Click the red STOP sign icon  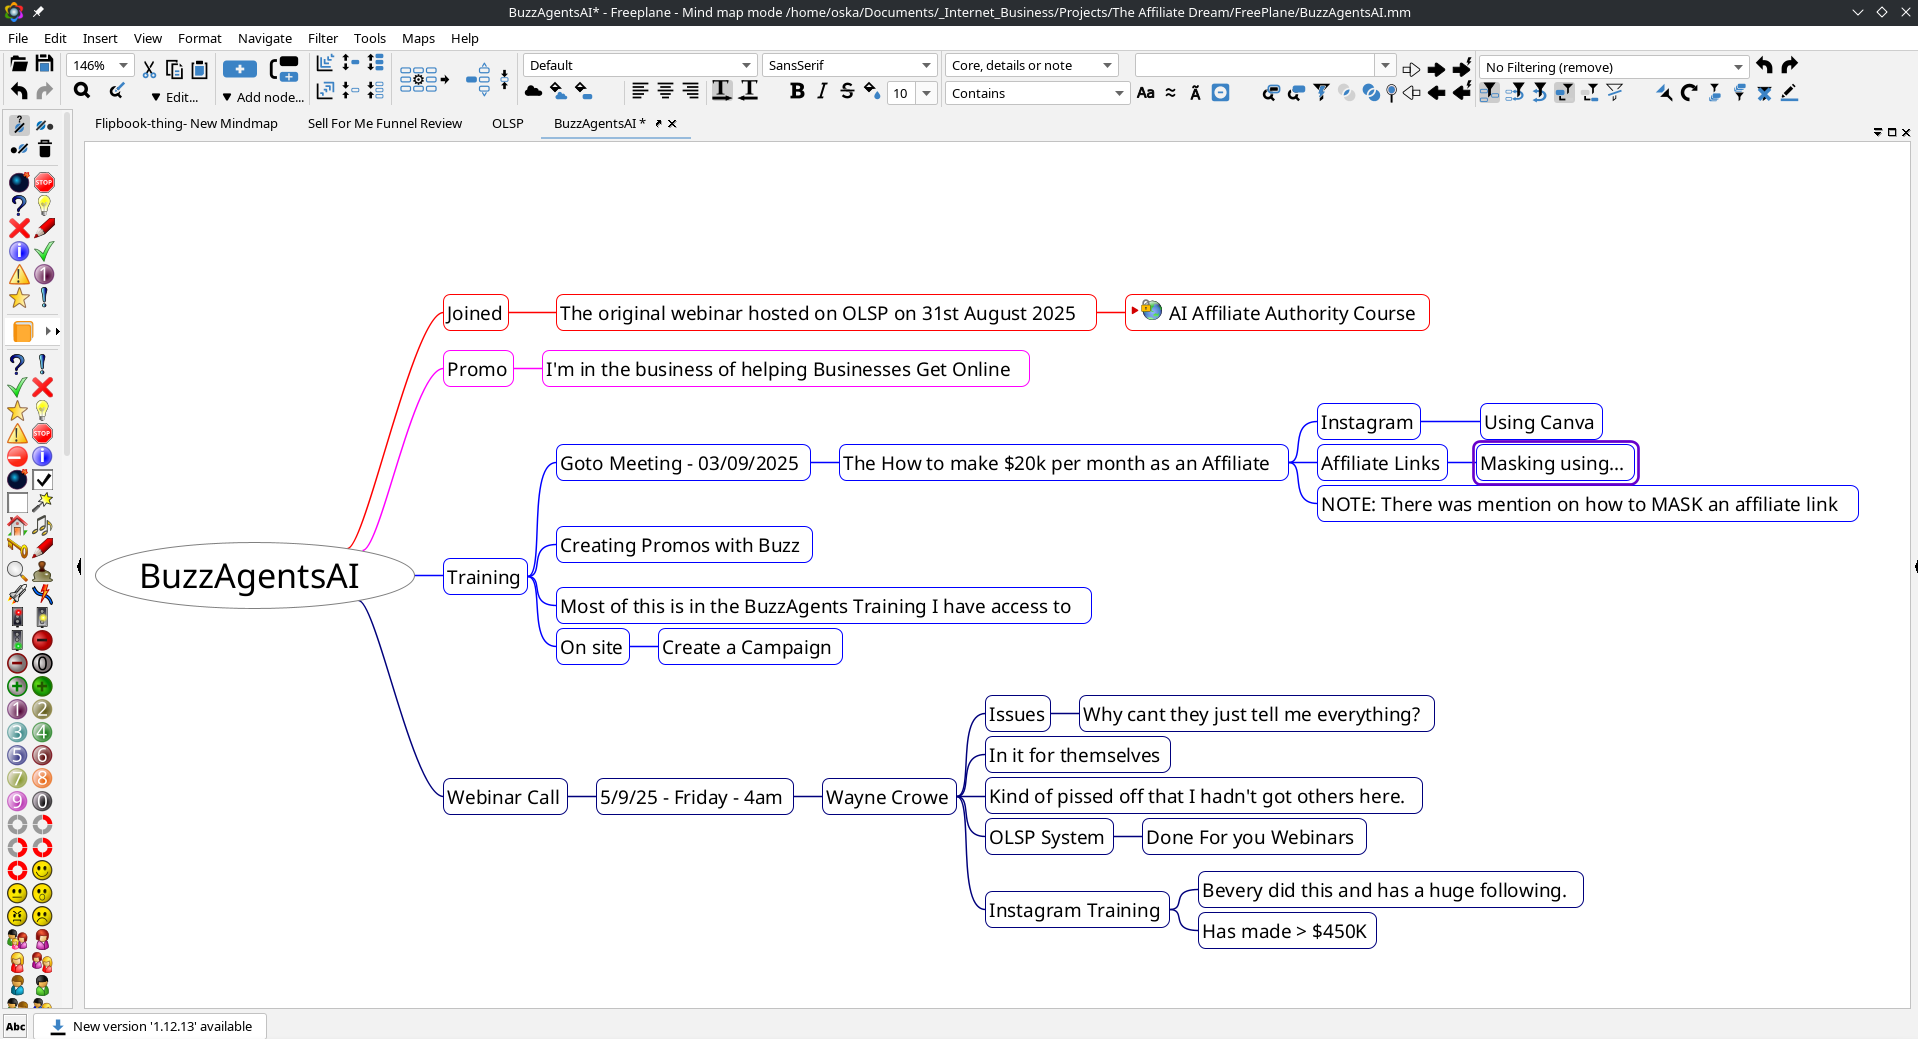44,182
